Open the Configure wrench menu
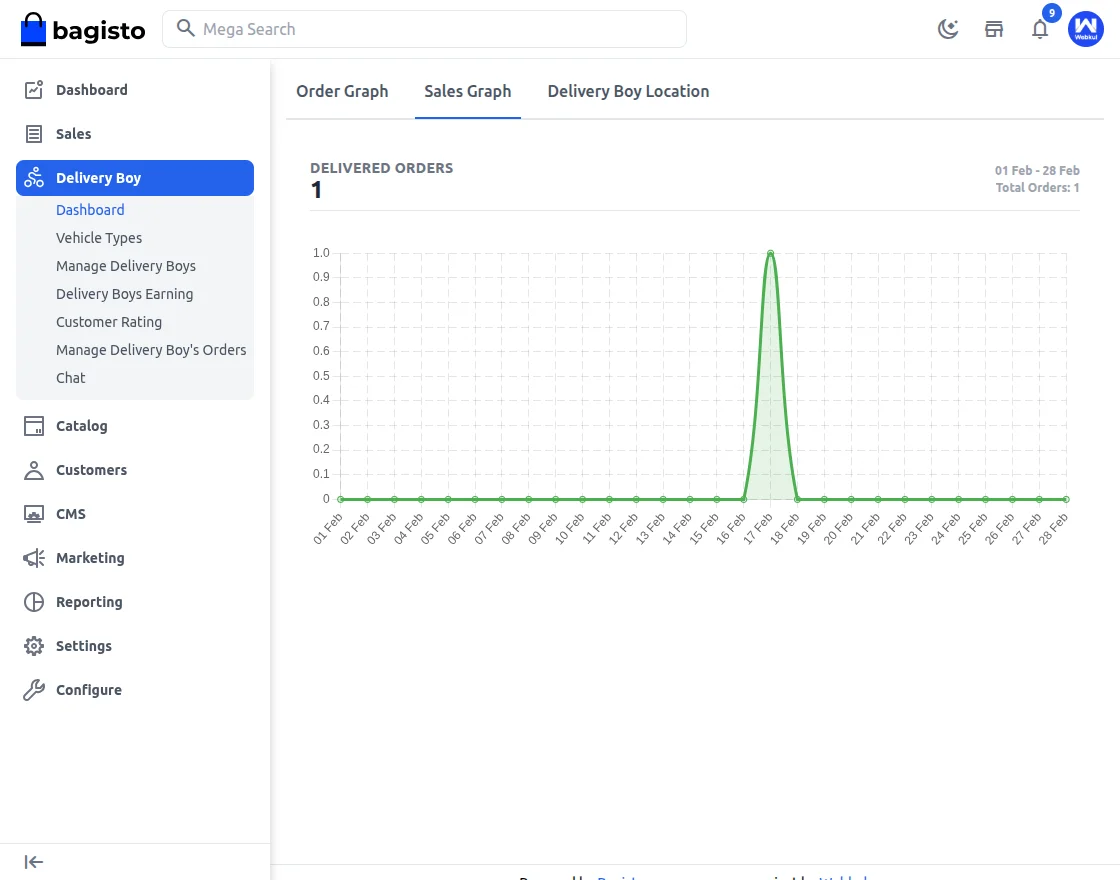 (x=88, y=690)
